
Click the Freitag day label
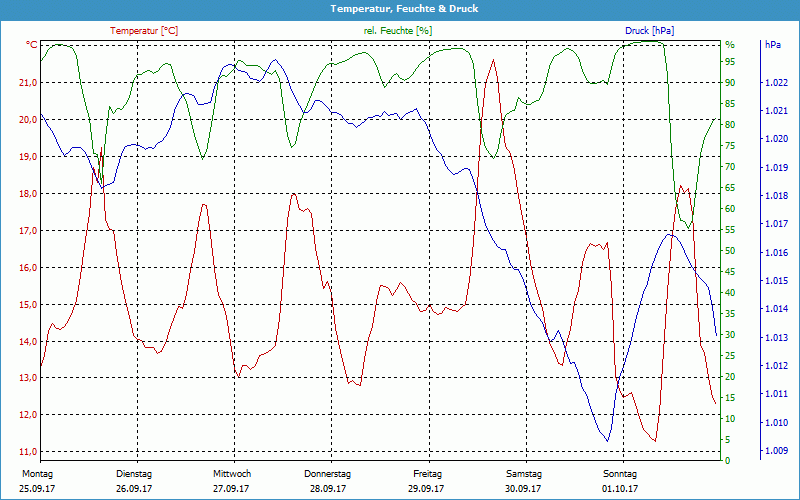[427, 474]
